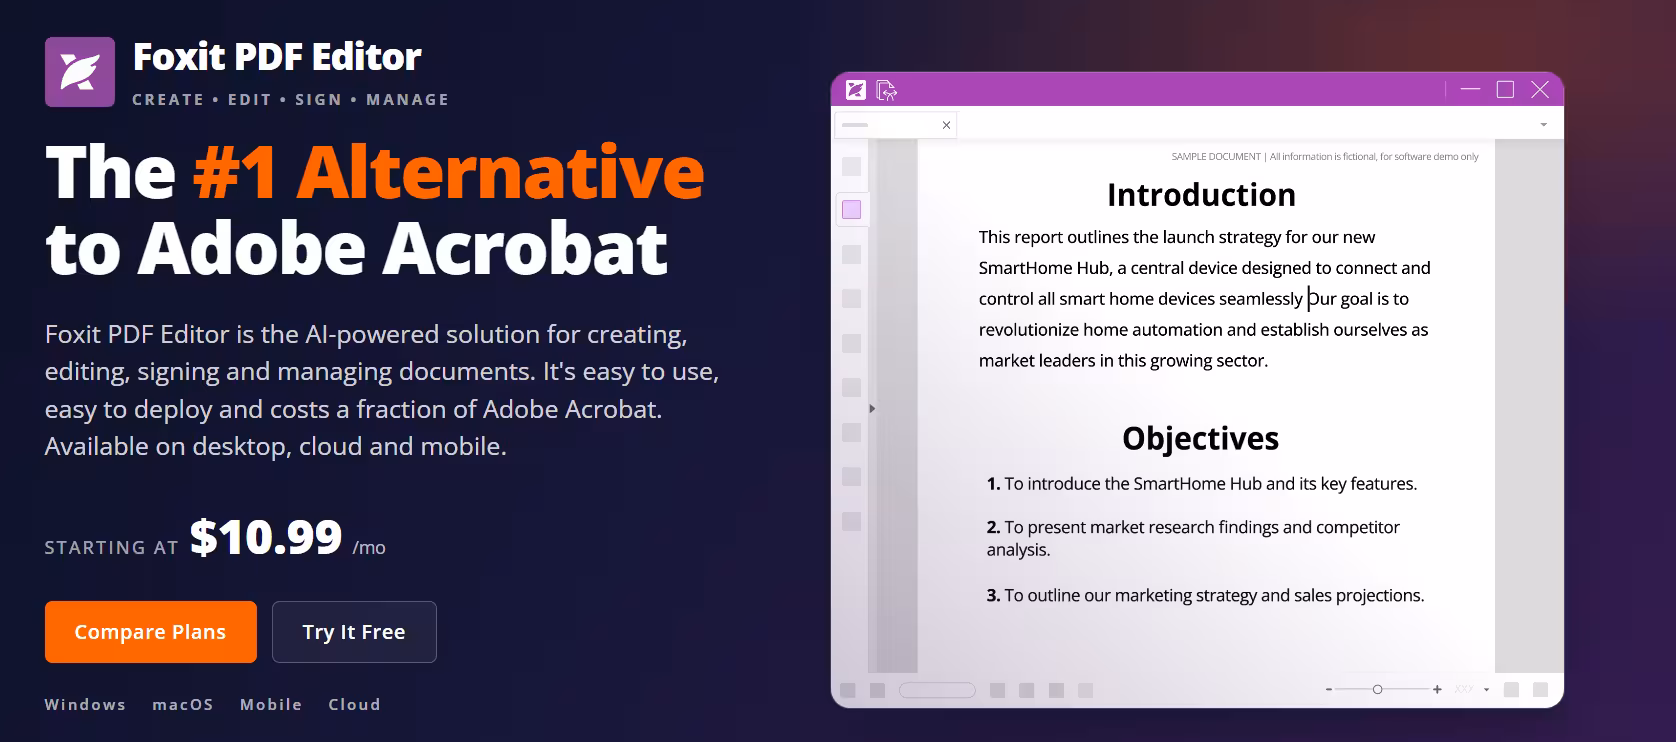
Task: Choose the Mobile platform label
Action: 271,704
